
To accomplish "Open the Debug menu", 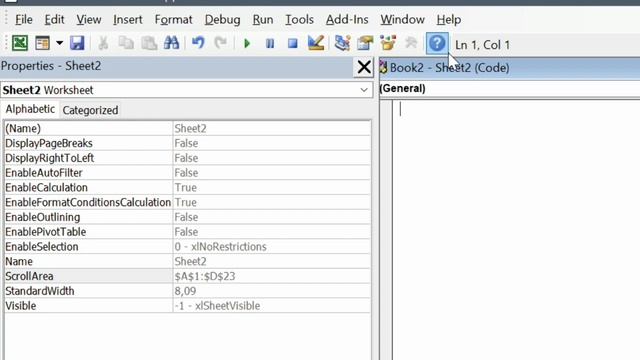I will click(222, 19).
